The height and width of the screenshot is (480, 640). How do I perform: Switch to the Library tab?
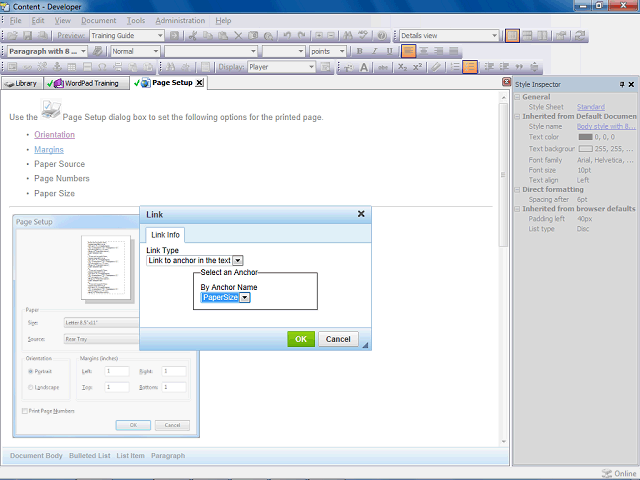[21, 83]
